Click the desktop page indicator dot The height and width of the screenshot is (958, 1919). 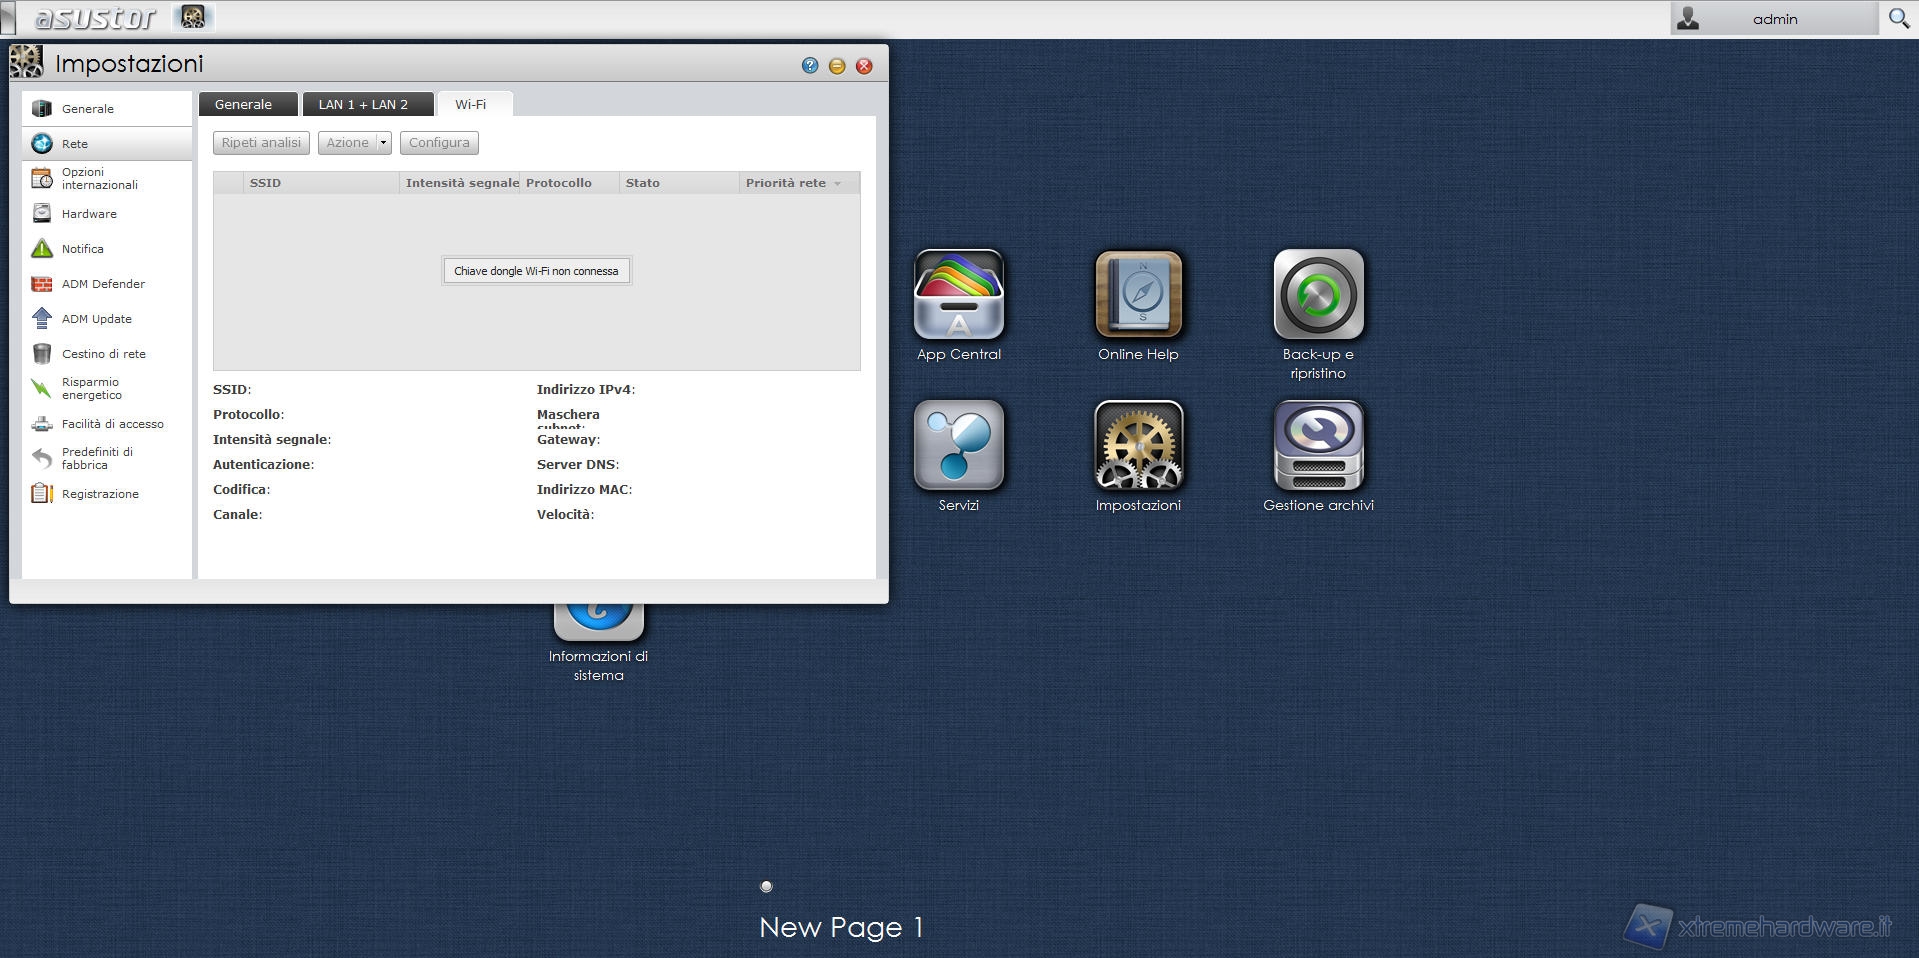pyautogui.click(x=766, y=886)
